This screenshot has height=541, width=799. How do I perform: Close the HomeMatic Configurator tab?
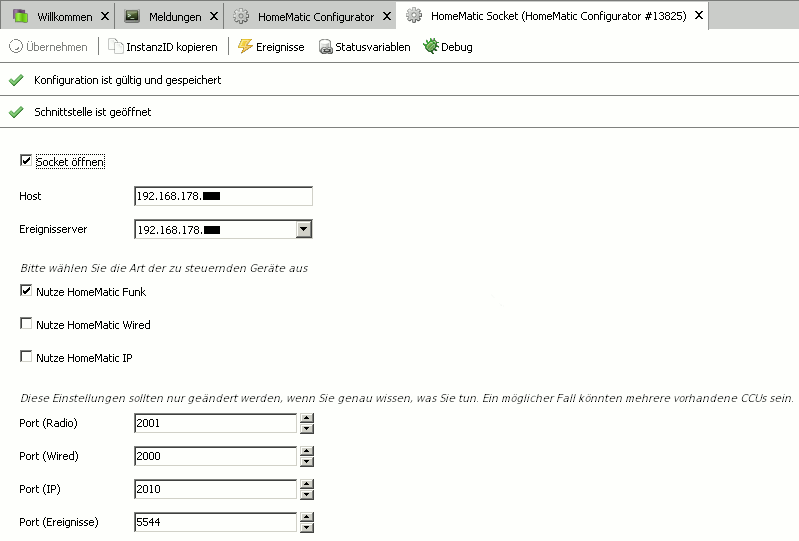tap(387, 16)
